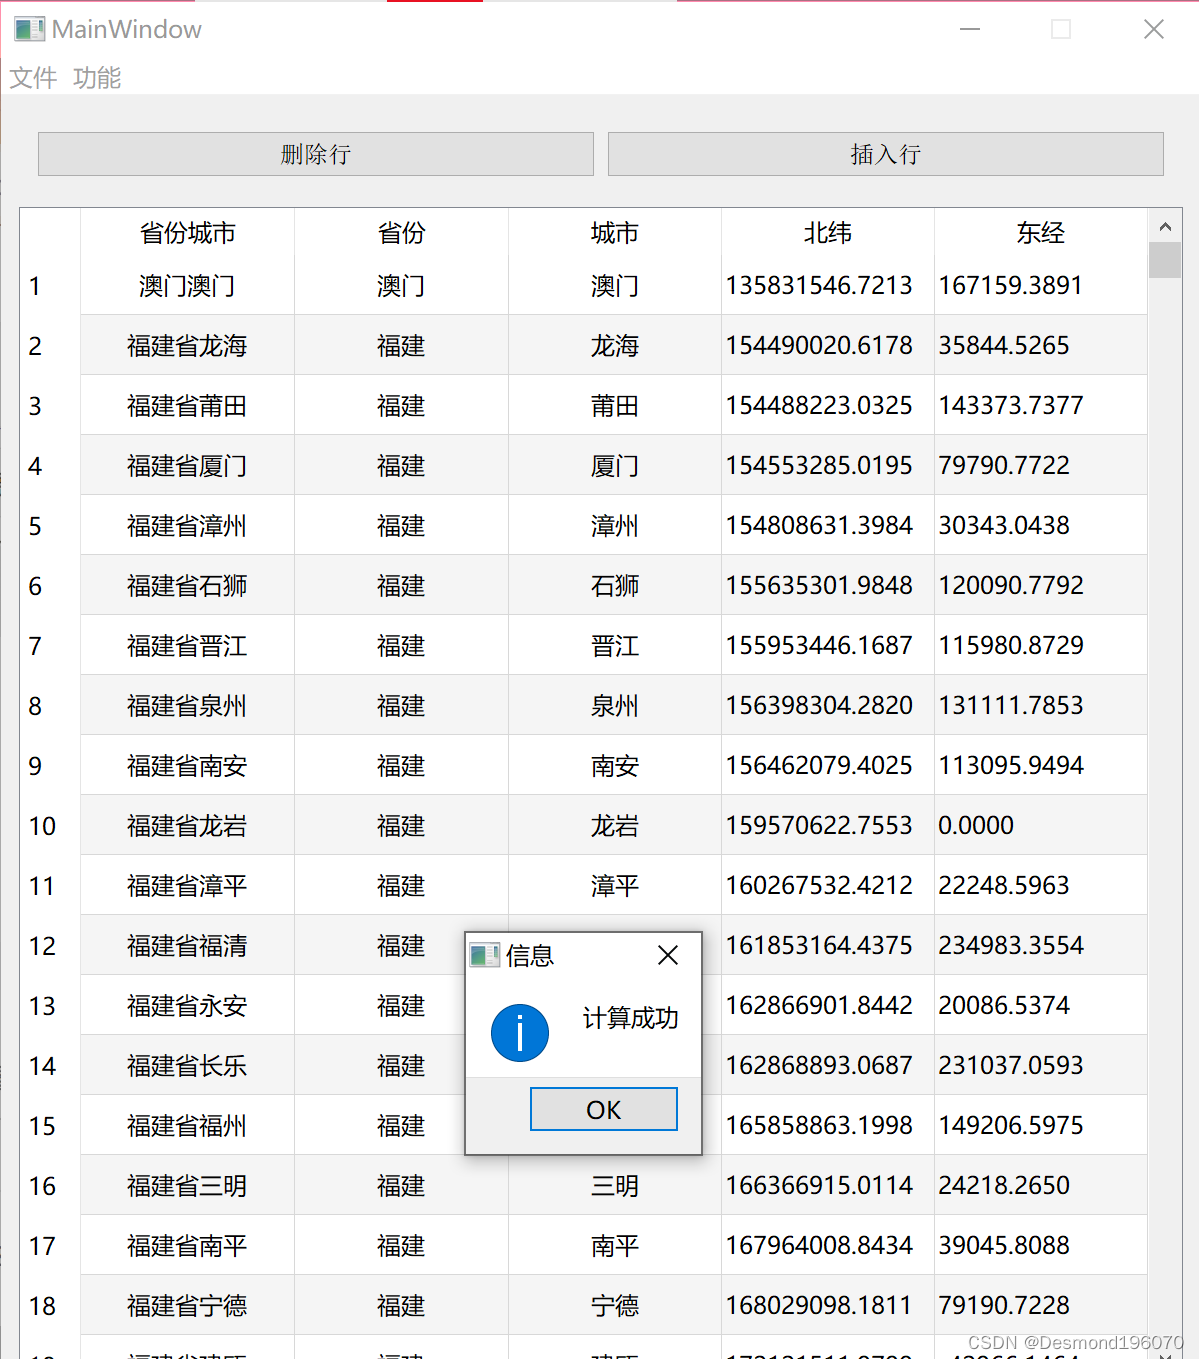This screenshot has width=1199, height=1359.
Task: Click the MainWindow application icon in title bar
Action: coord(28,29)
